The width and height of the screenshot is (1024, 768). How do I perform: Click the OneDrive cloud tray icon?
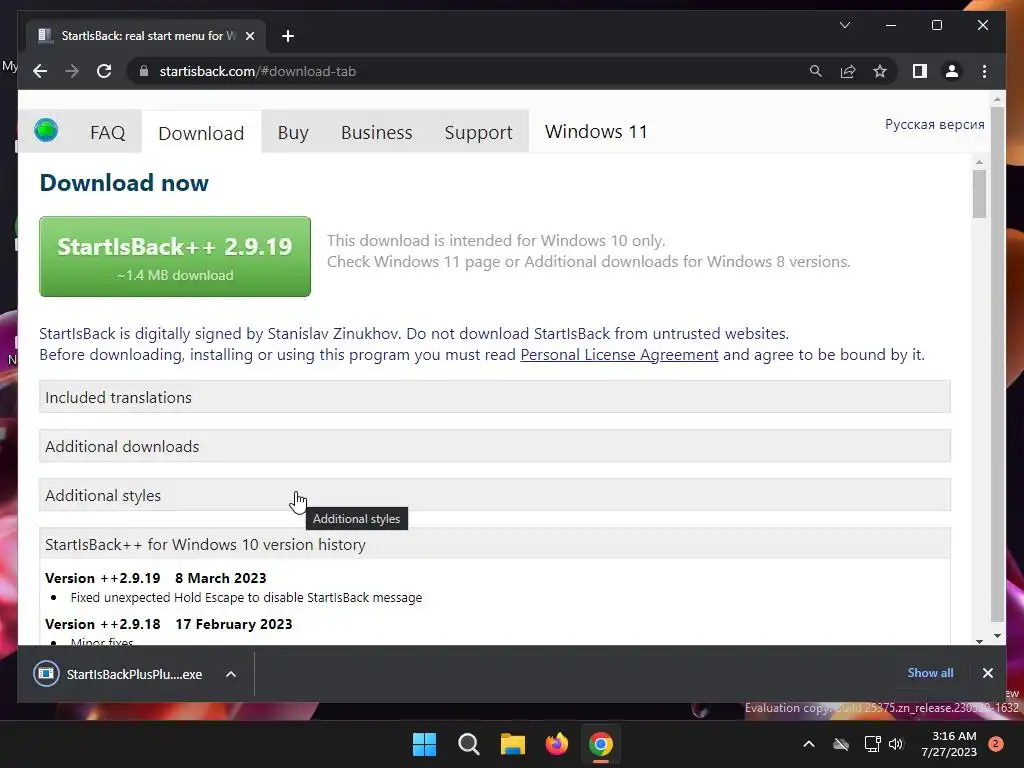tap(841, 744)
